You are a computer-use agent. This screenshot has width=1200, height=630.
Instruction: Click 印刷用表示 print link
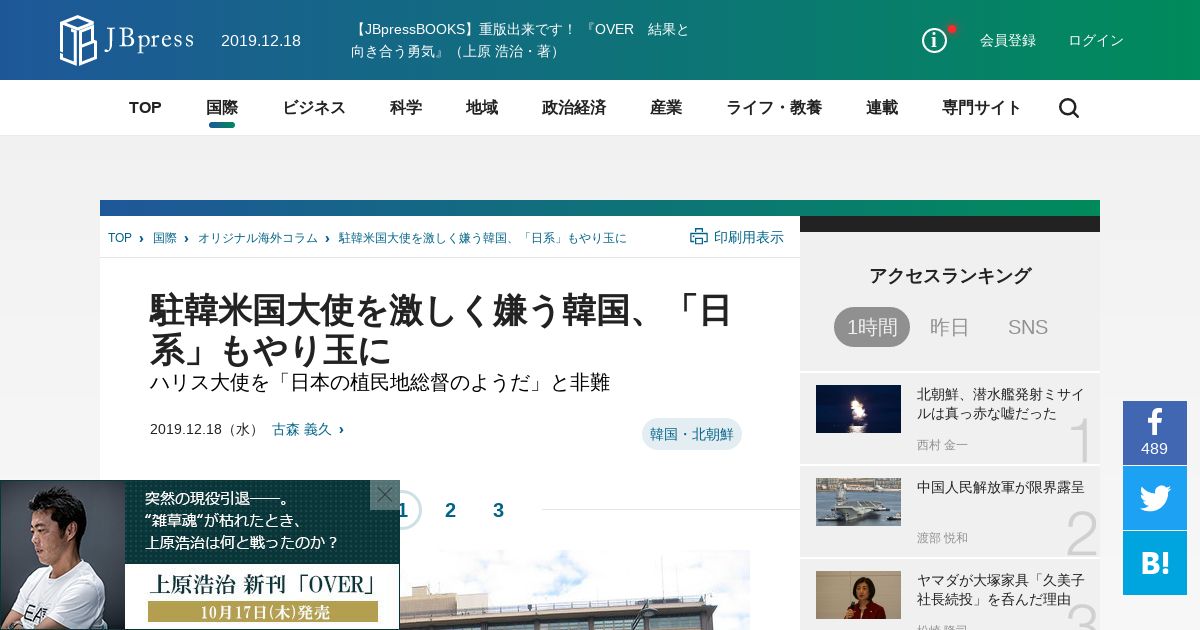749,237
